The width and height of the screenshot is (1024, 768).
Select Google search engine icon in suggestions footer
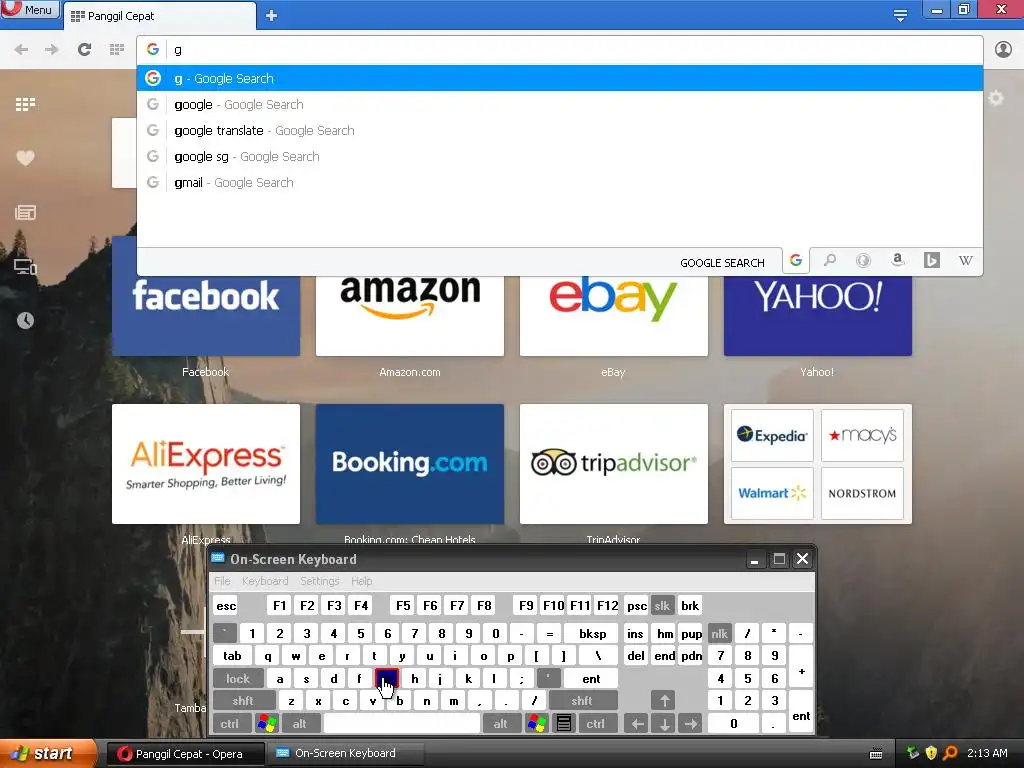coord(795,261)
